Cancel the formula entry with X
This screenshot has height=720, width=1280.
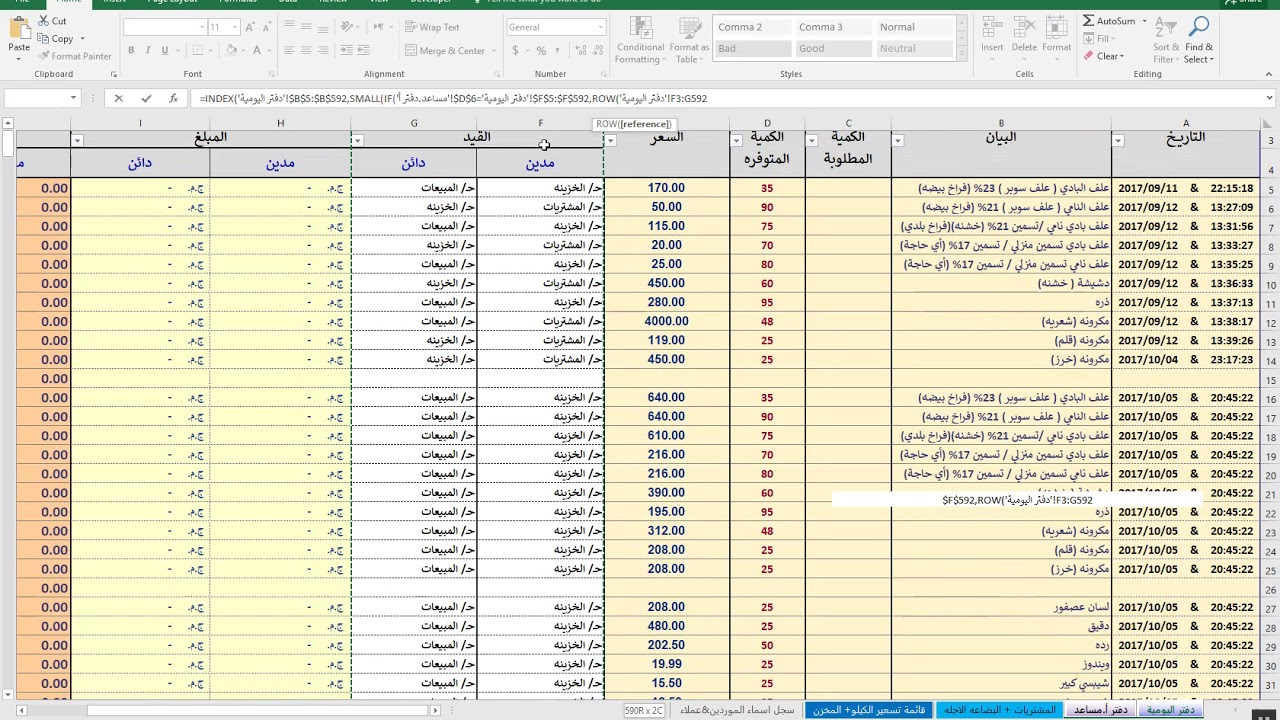[x=118, y=98]
